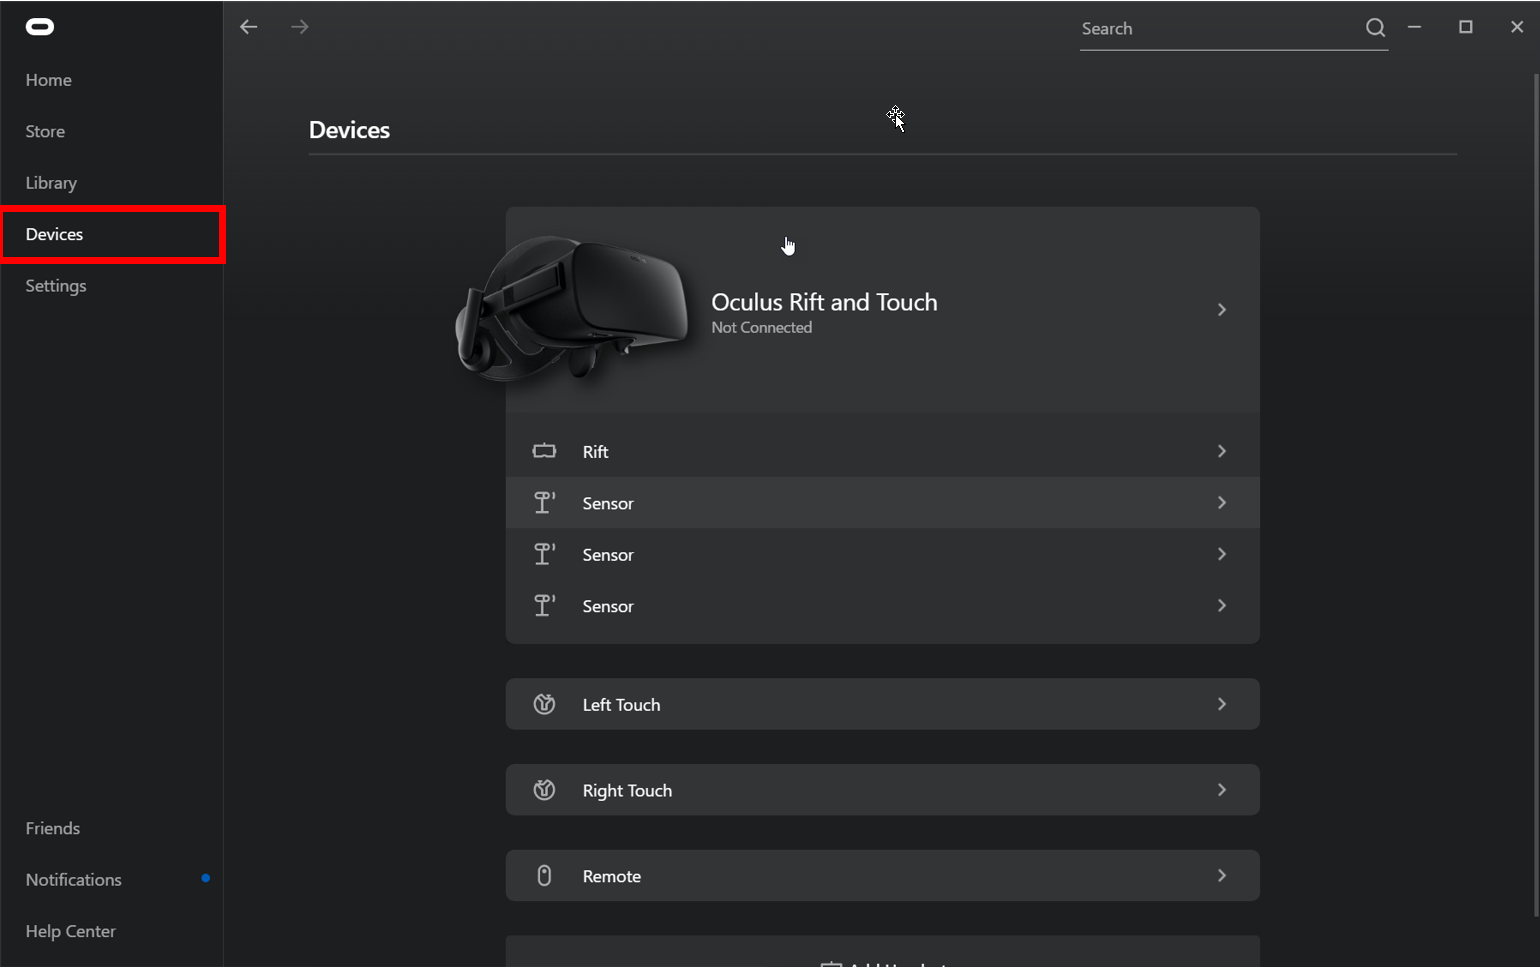Screen dimensions: 1540x967
Task: Click the Left Touch controller icon
Action: [x=544, y=704]
